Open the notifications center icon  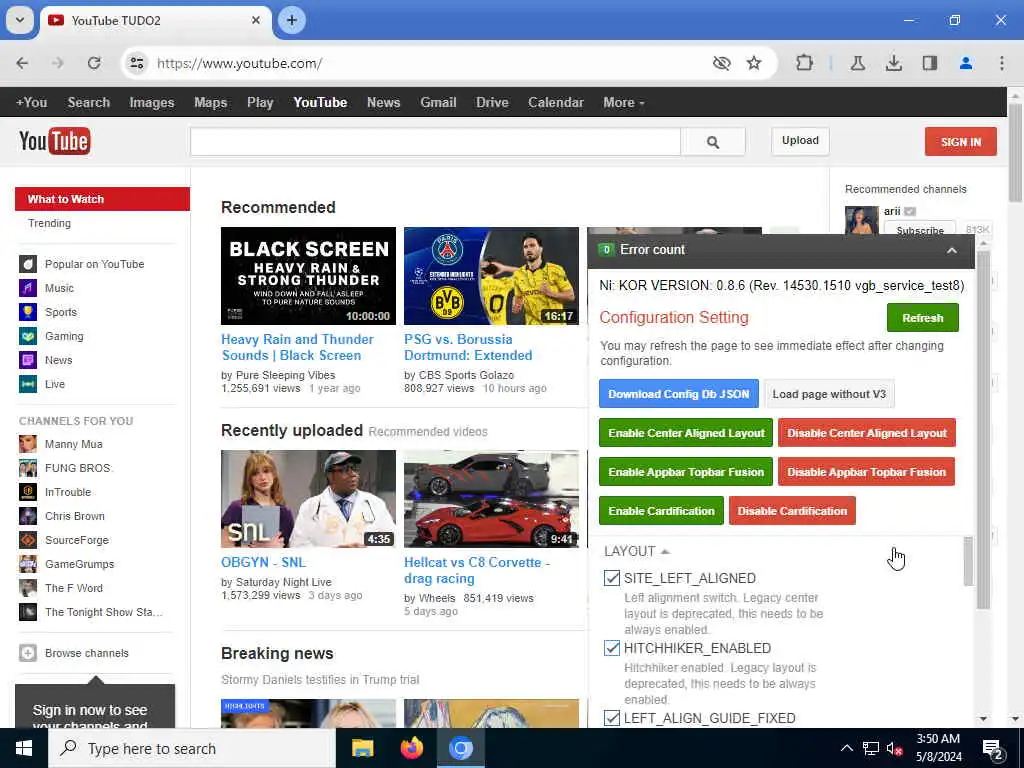(993, 749)
